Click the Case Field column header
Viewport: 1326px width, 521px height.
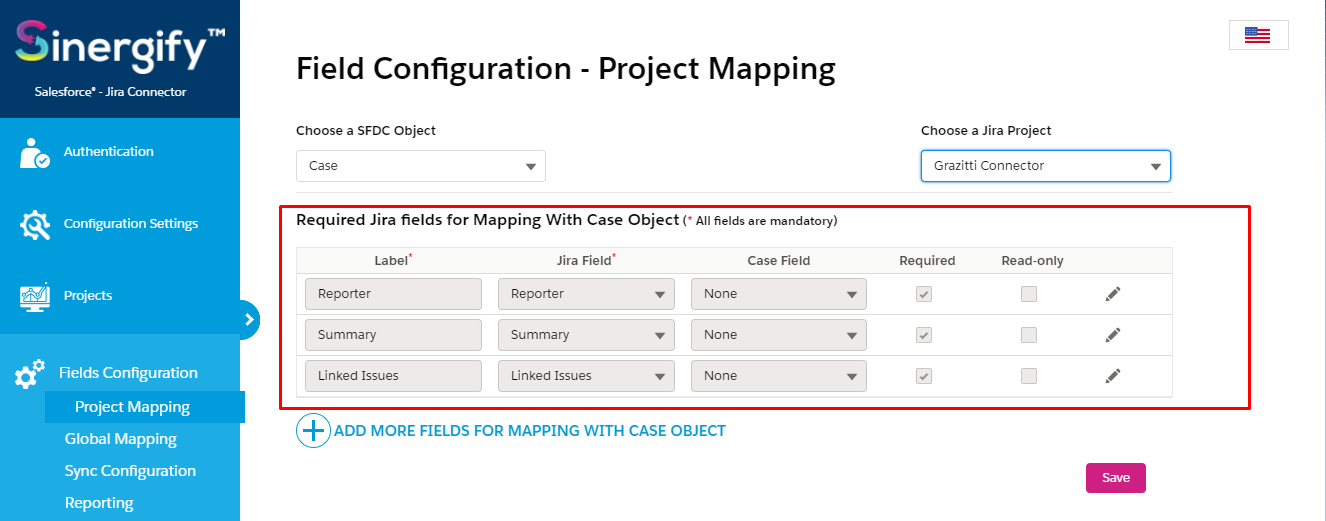(x=779, y=261)
